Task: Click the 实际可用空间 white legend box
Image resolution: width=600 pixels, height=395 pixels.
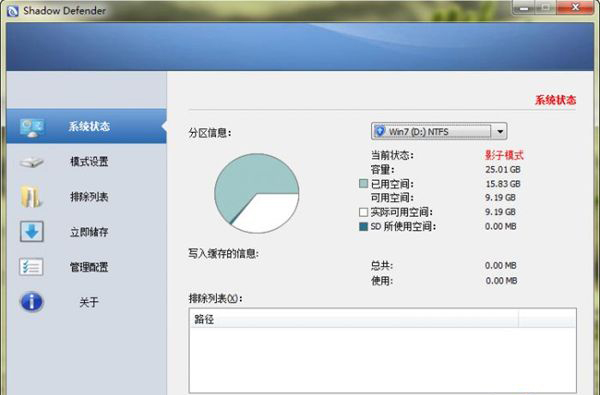Action: click(x=363, y=212)
